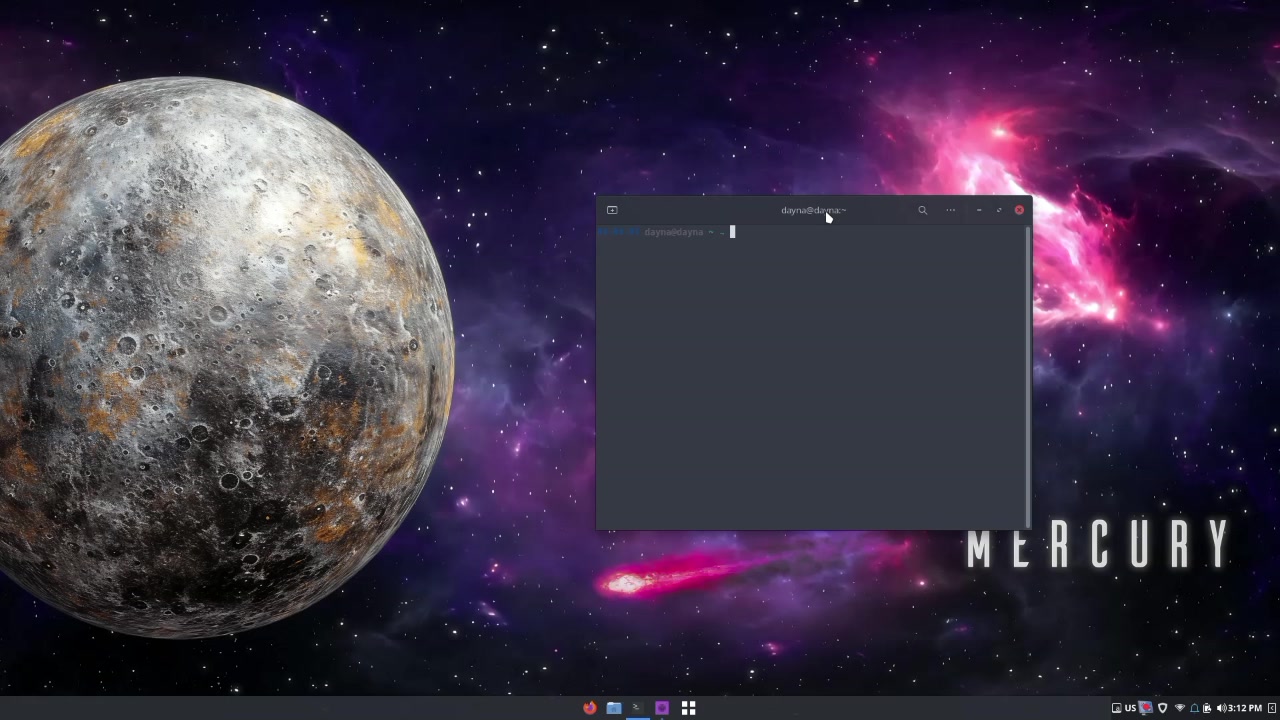The width and height of the screenshot is (1280, 720).
Task: Open the shield security tray icon
Action: pos(1162,708)
